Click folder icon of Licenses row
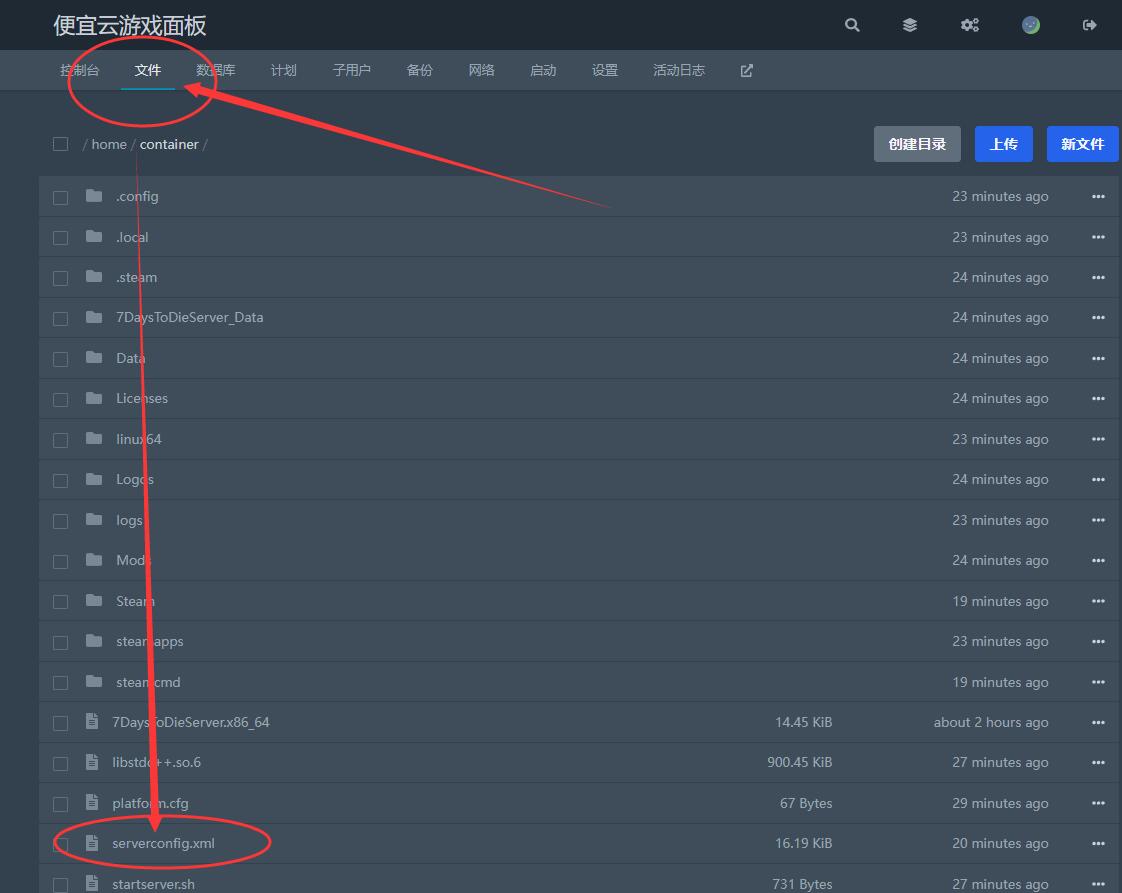Viewport: 1122px width, 893px height. [x=94, y=397]
